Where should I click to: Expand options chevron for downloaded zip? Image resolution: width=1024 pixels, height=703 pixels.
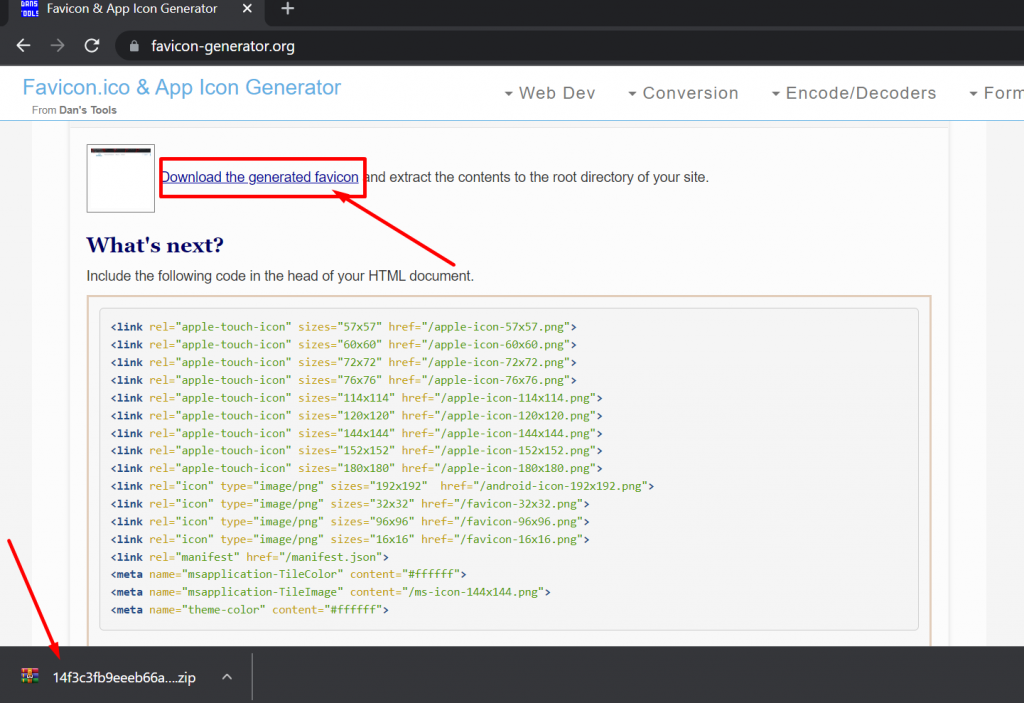(x=227, y=677)
